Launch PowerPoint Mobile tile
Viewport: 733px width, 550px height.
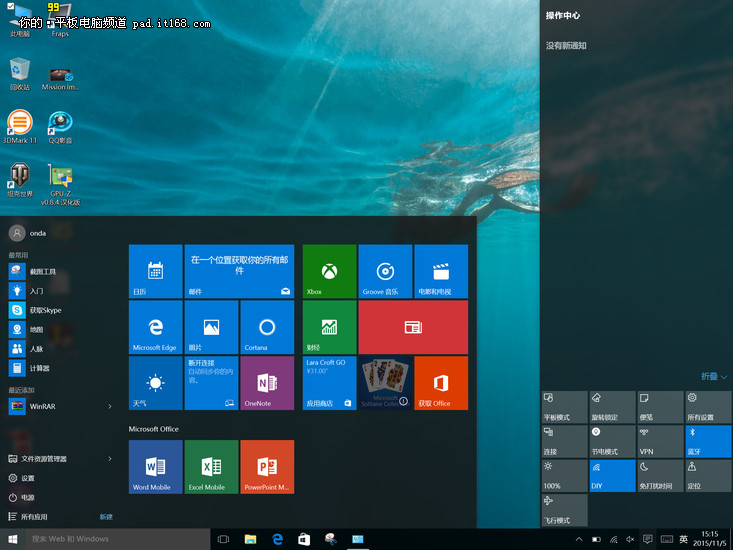tap(267, 466)
